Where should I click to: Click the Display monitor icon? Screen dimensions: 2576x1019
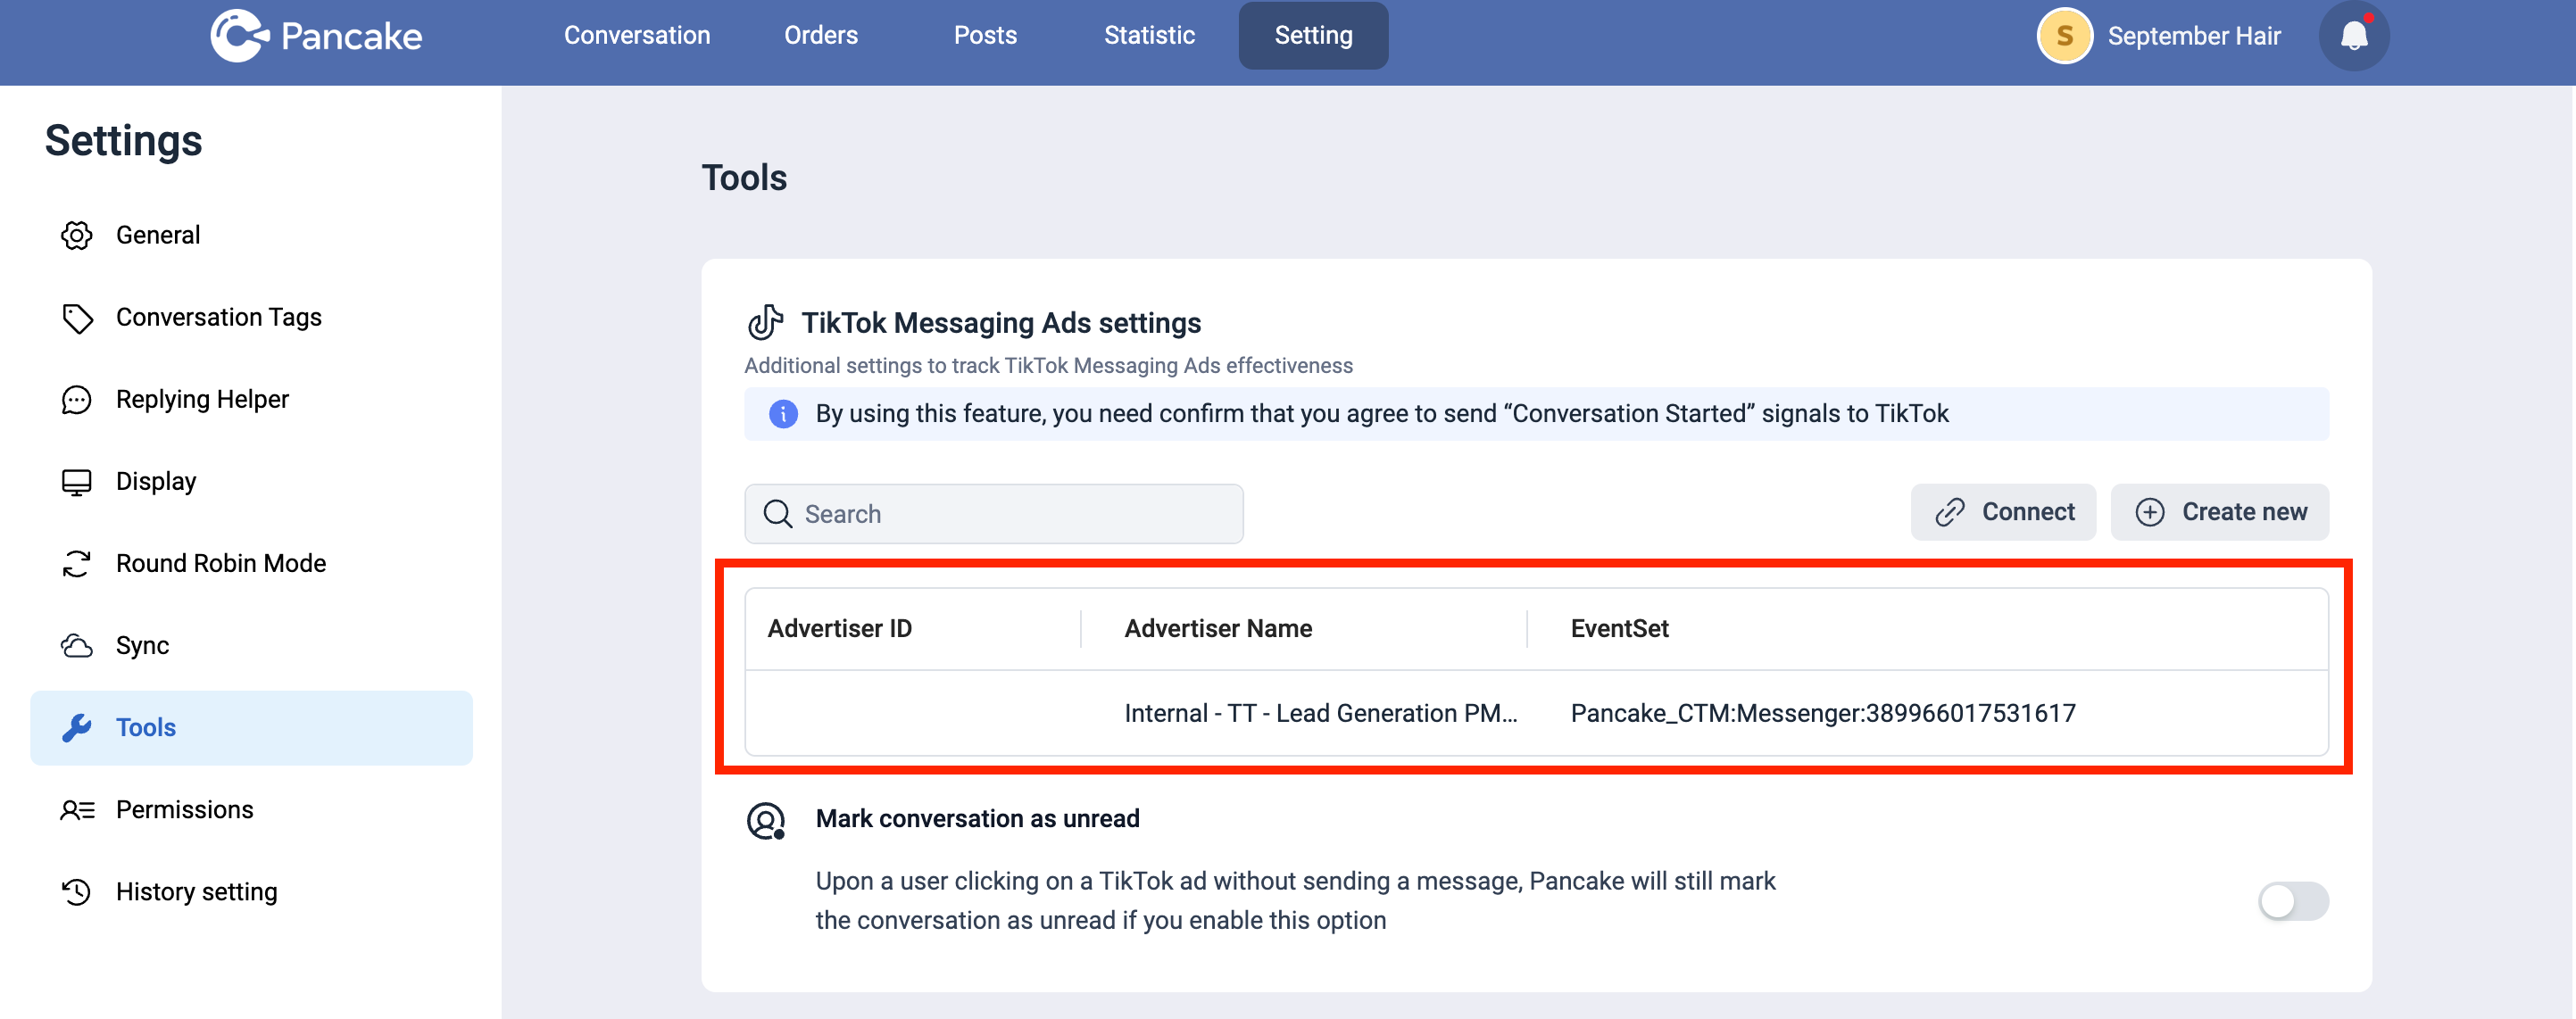pos(77,481)
